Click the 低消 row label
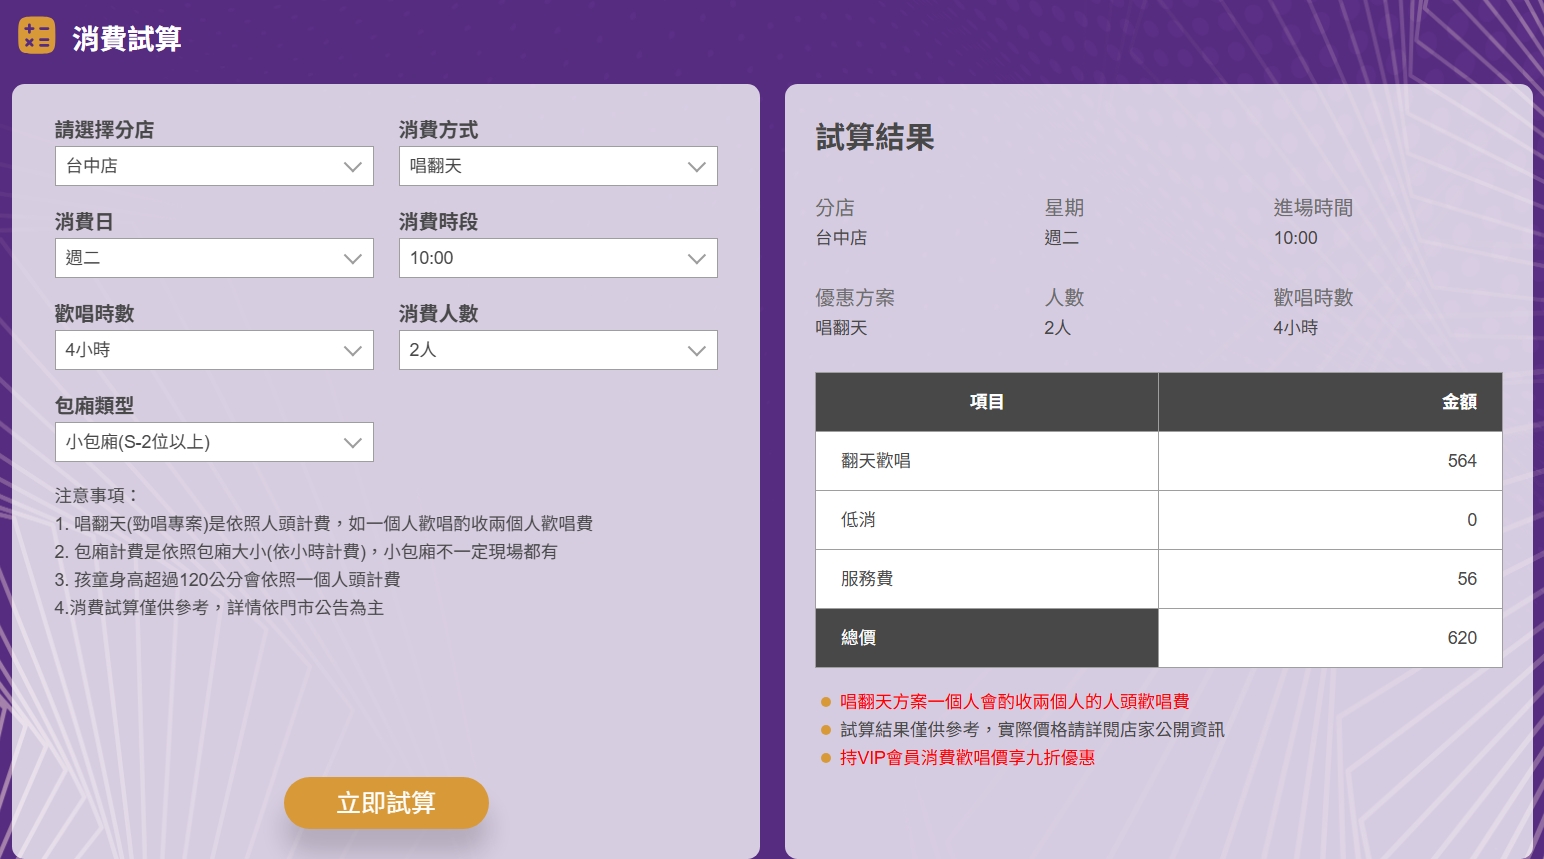 point(858,520)
